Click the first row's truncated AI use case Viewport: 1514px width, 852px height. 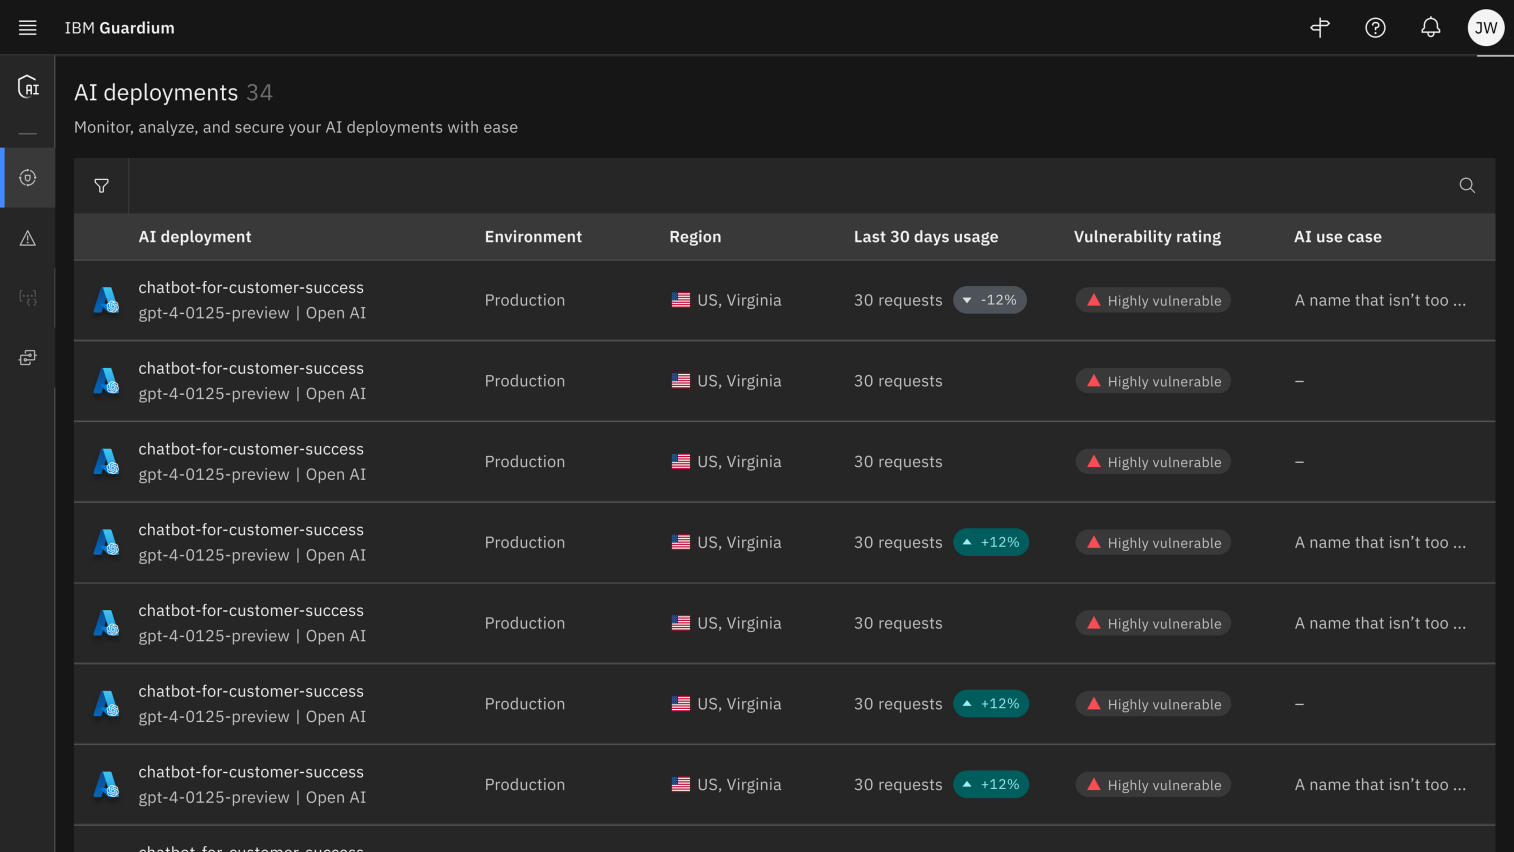point(1380,300)
